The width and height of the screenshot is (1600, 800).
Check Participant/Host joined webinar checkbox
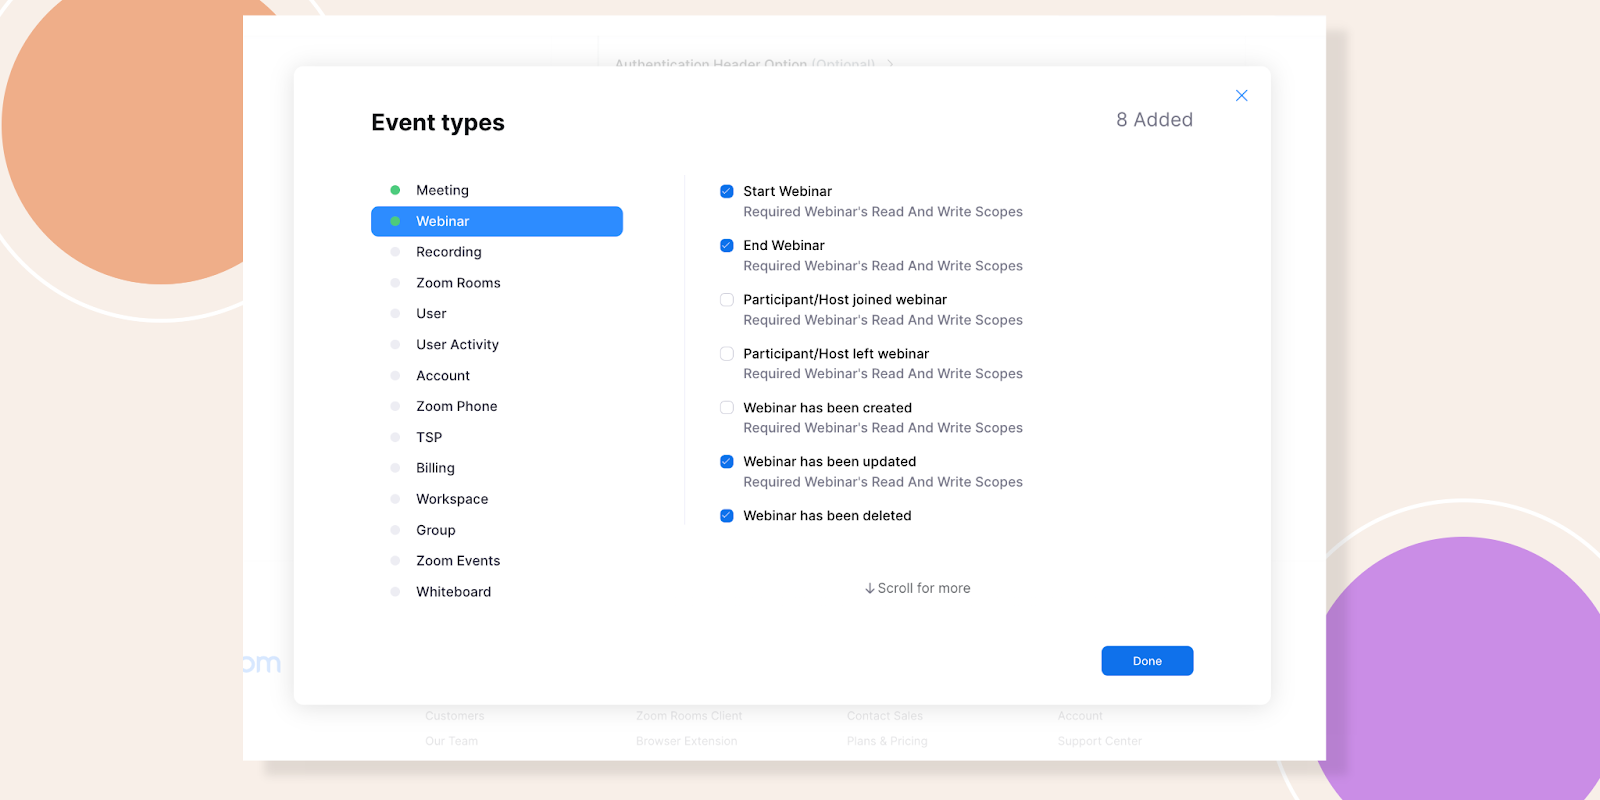pyautogui.click(x=727, y=300)
